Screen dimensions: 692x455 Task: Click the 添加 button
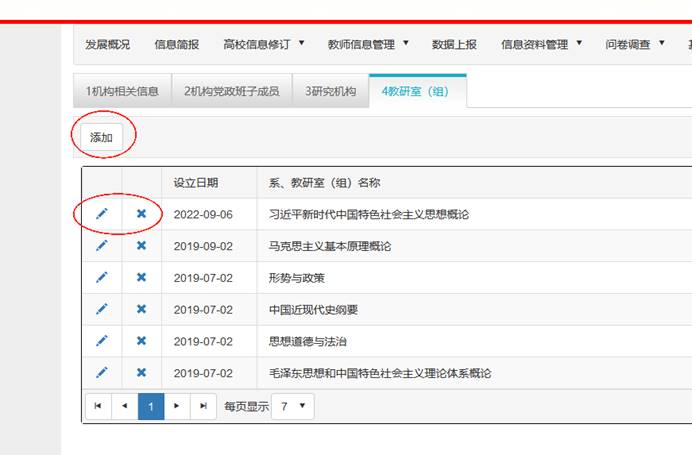[101, 137]
